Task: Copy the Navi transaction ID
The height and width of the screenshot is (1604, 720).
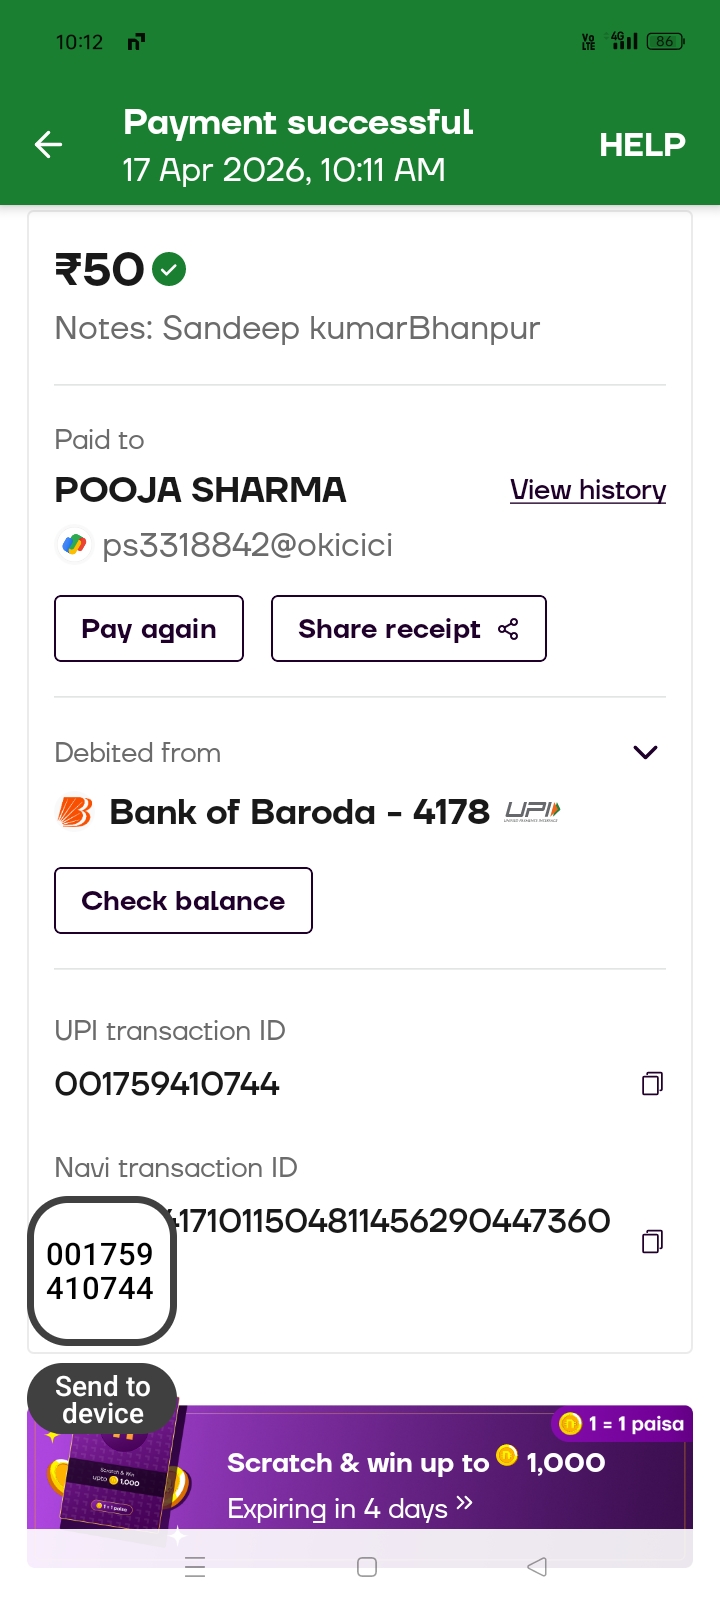Action: click(652, 1241)
